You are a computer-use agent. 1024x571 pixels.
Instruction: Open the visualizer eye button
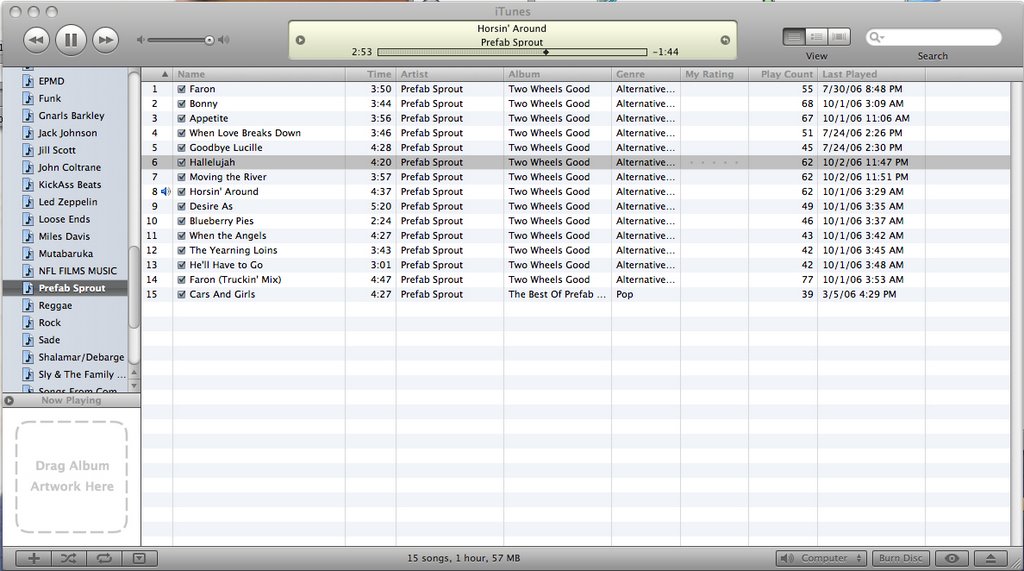click(x=952, y=558)
